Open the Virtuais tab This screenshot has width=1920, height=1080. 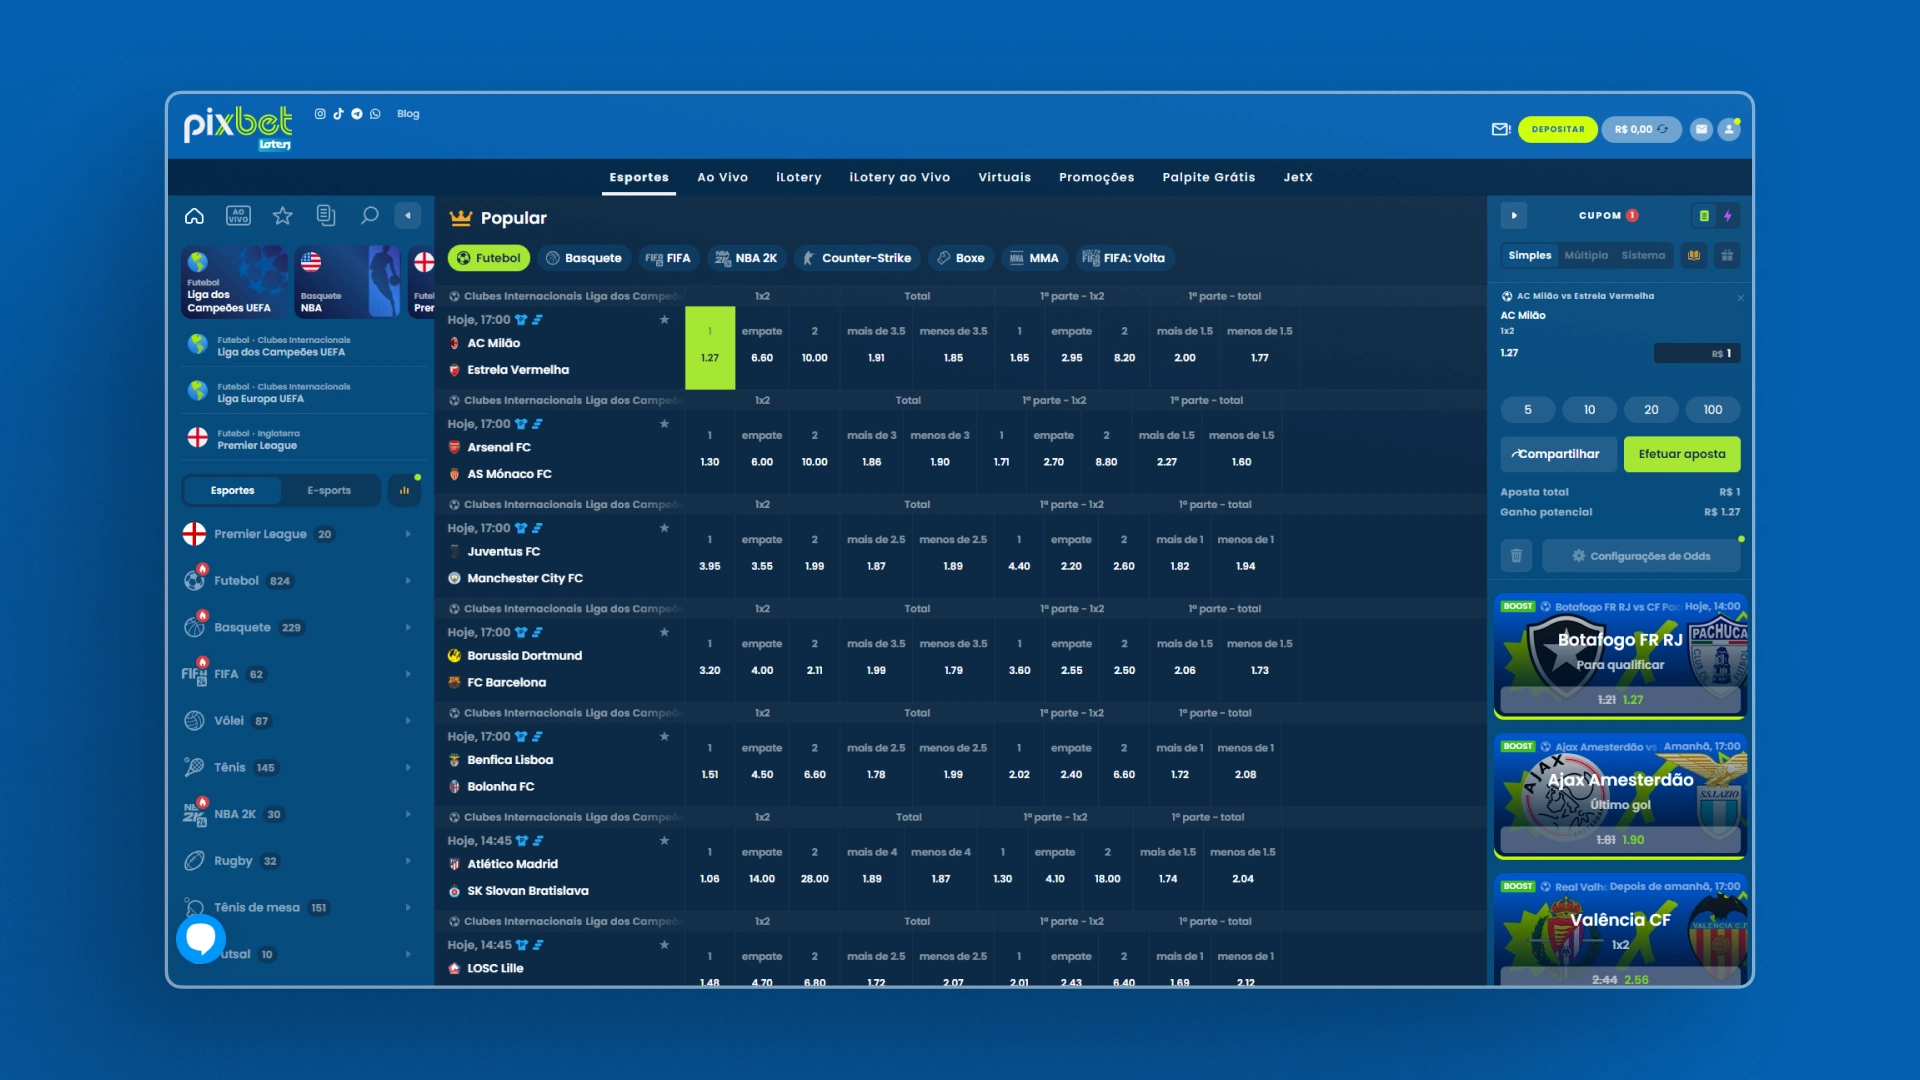1005,177
